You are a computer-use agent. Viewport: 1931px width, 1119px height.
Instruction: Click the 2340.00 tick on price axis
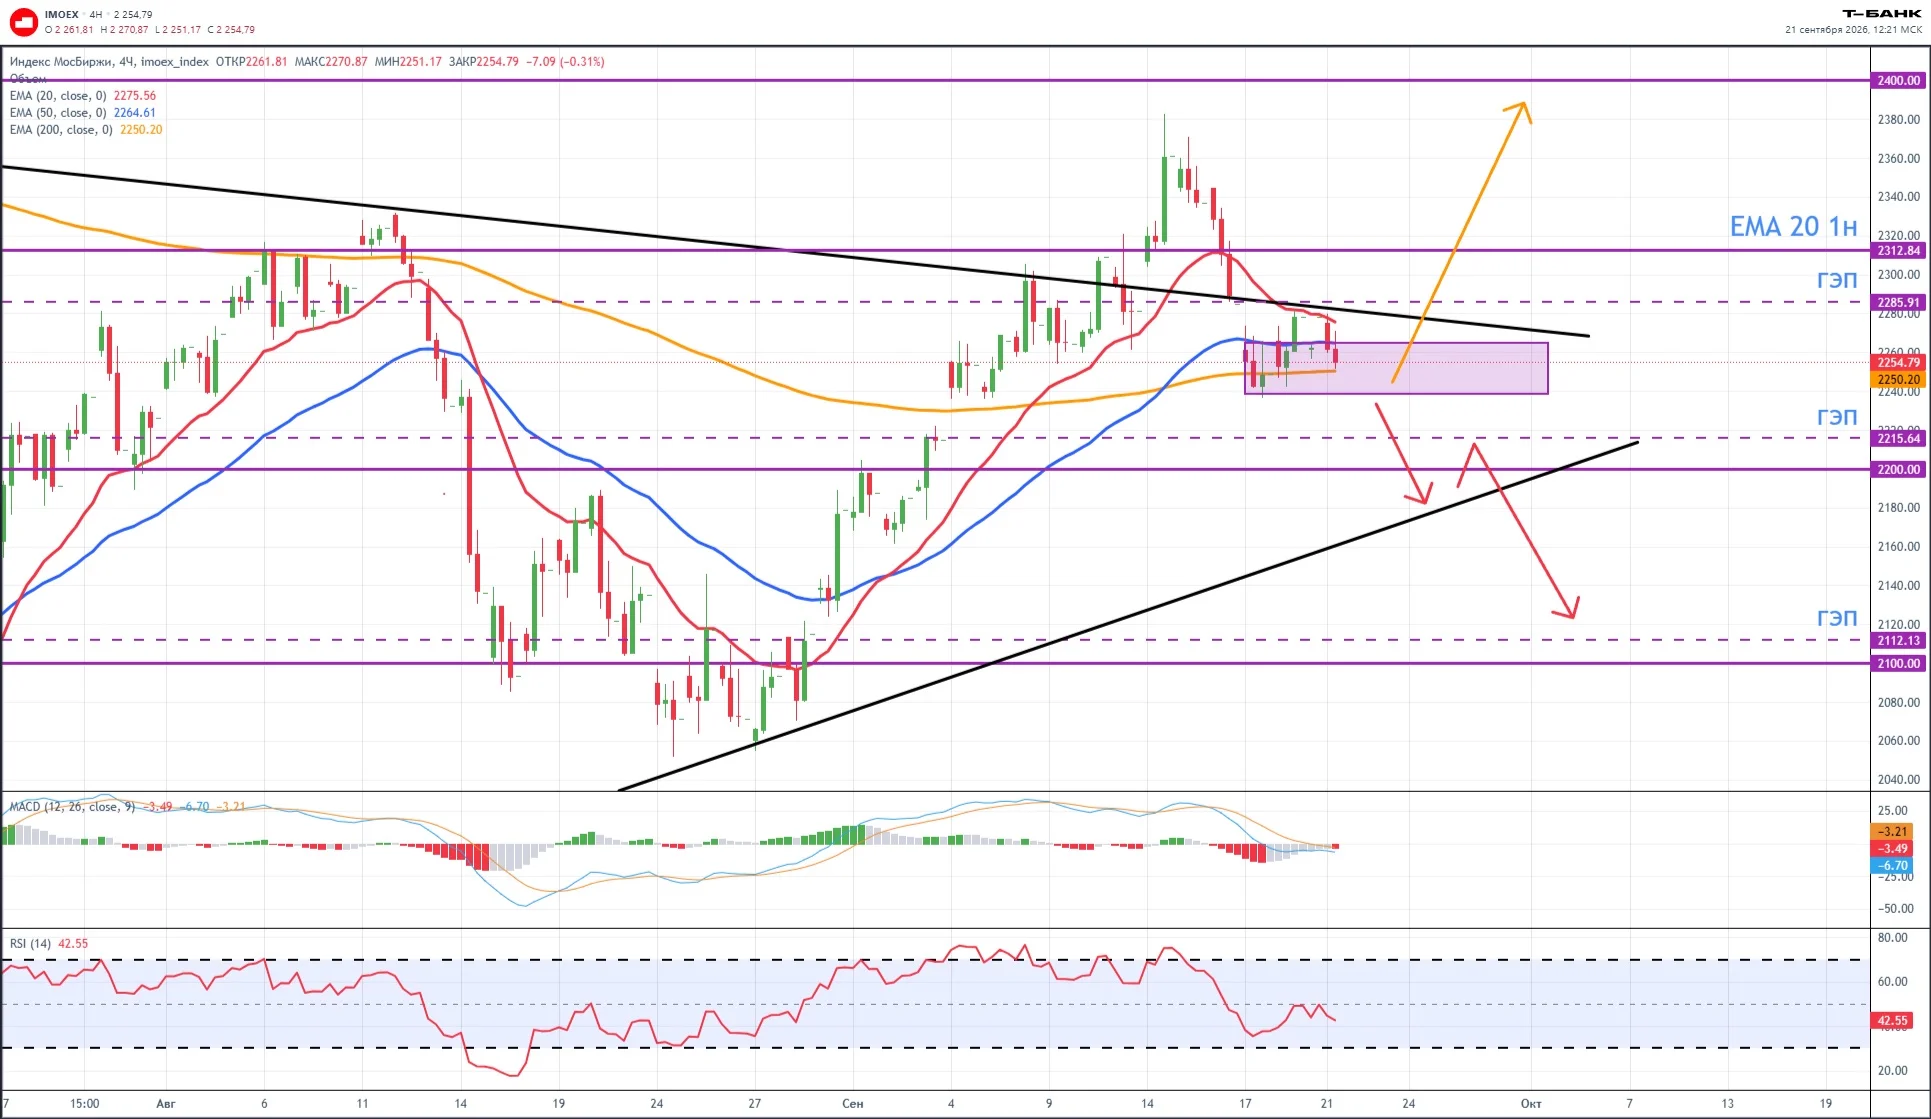coord(1898,196)
